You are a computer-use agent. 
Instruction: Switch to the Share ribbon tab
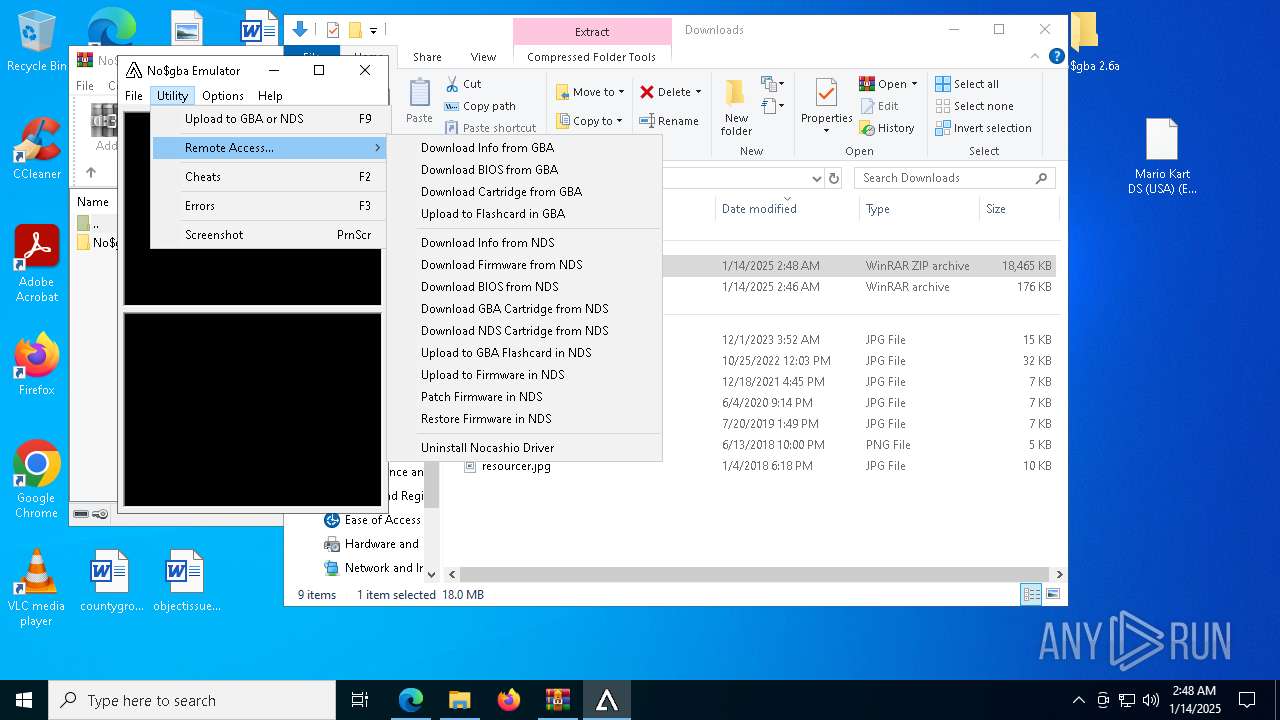pyautogui.click(x=427, y=57)
